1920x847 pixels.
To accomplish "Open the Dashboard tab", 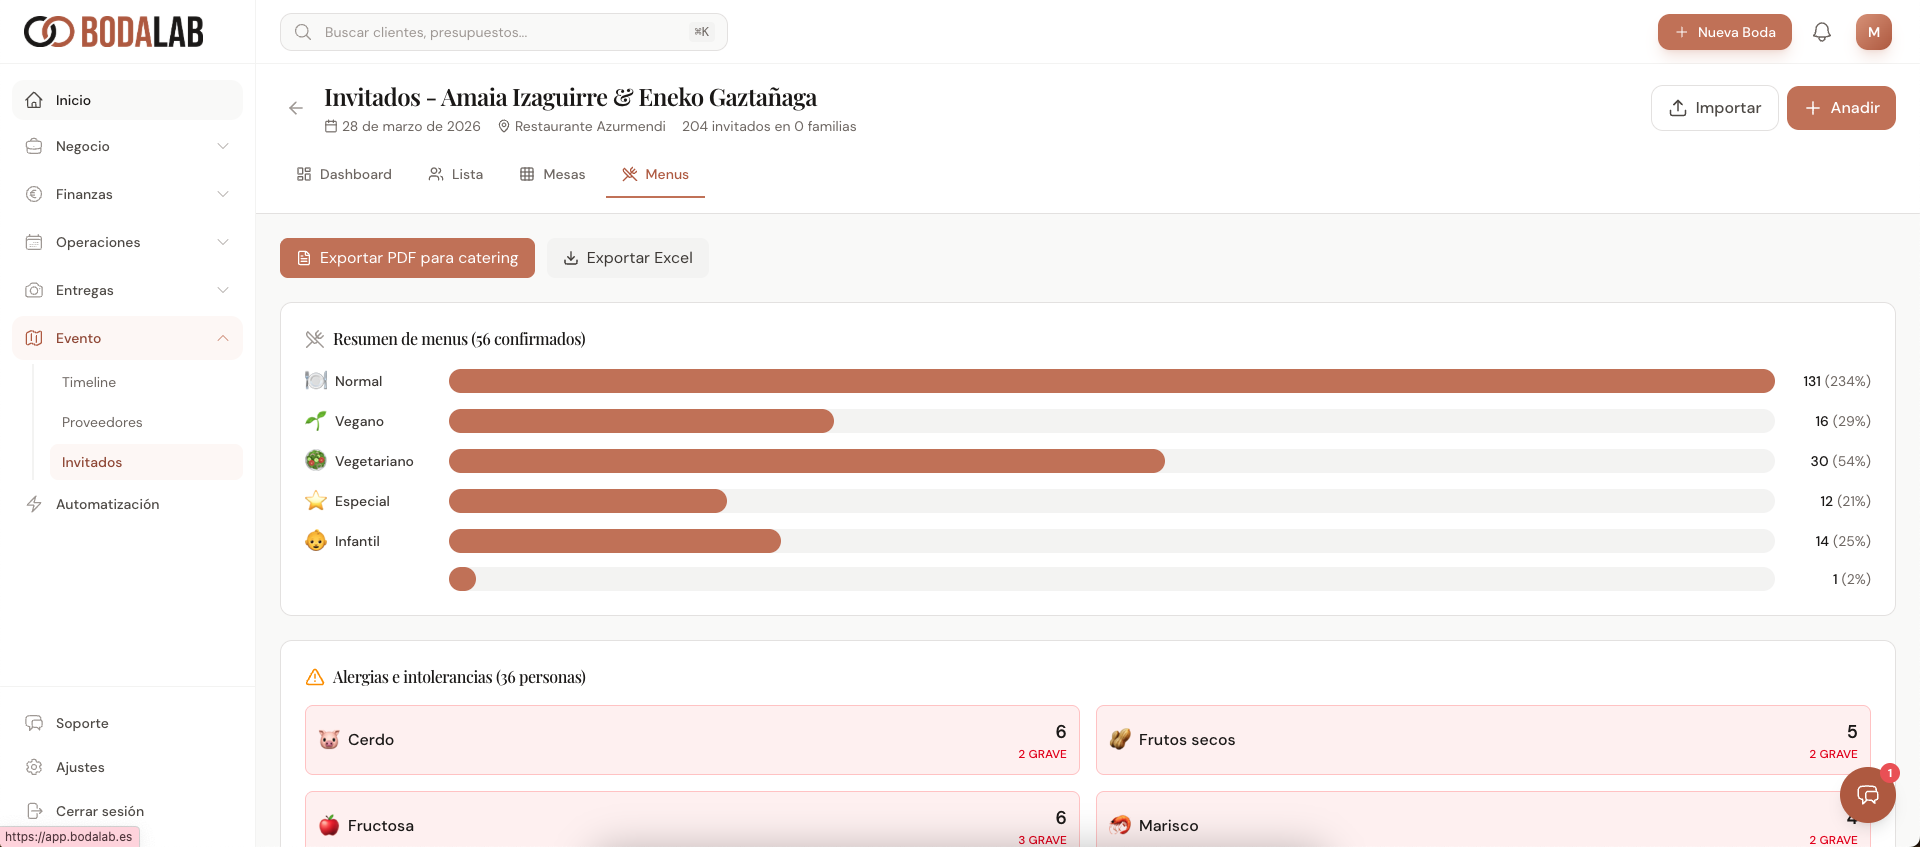I will pos(344,174).
